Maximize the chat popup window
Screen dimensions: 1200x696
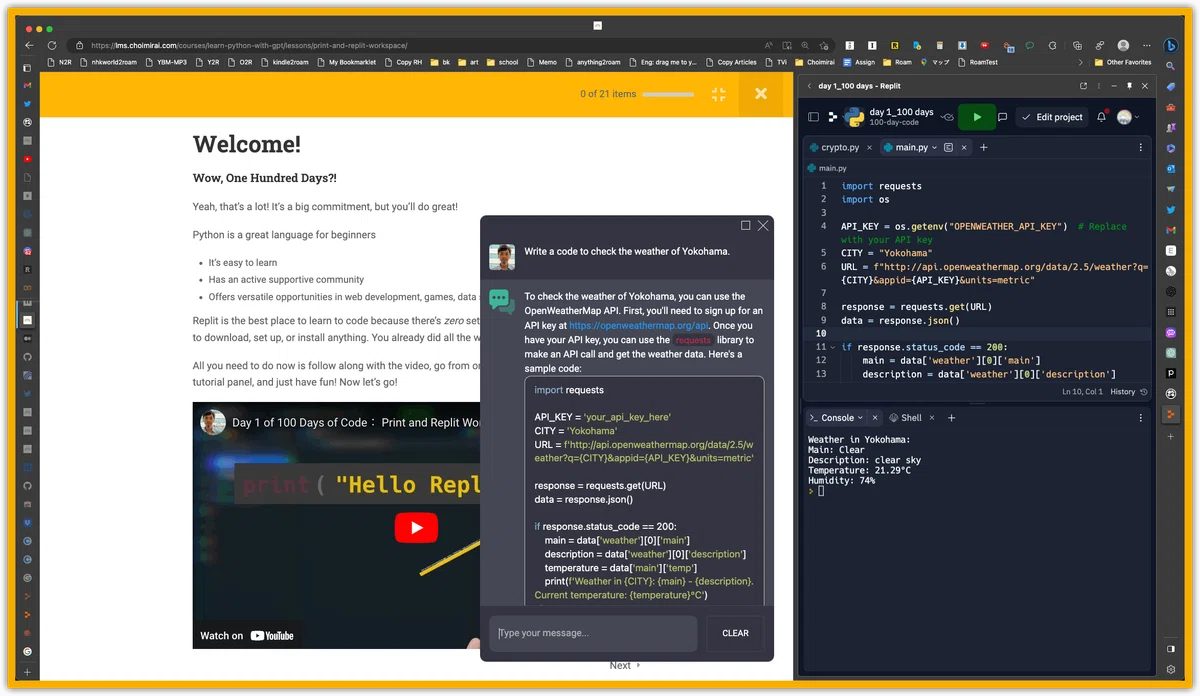tap(745, 226)
